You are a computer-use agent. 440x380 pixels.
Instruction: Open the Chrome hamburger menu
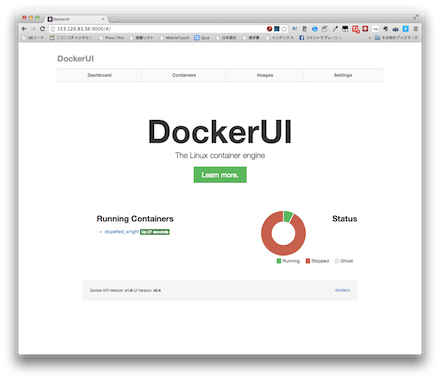click(x=416, y=29)
